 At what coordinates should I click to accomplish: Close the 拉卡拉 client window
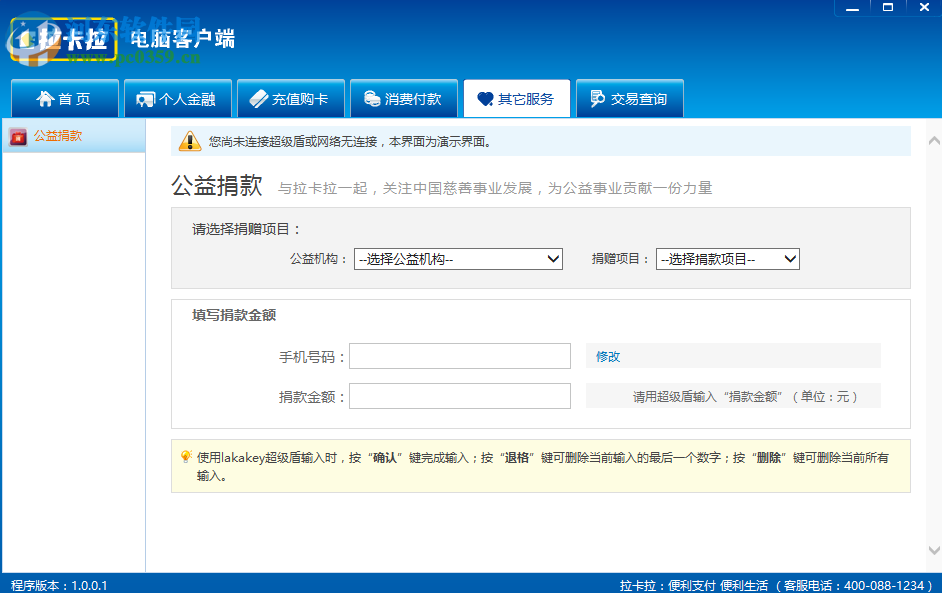[x=924, y=8]
